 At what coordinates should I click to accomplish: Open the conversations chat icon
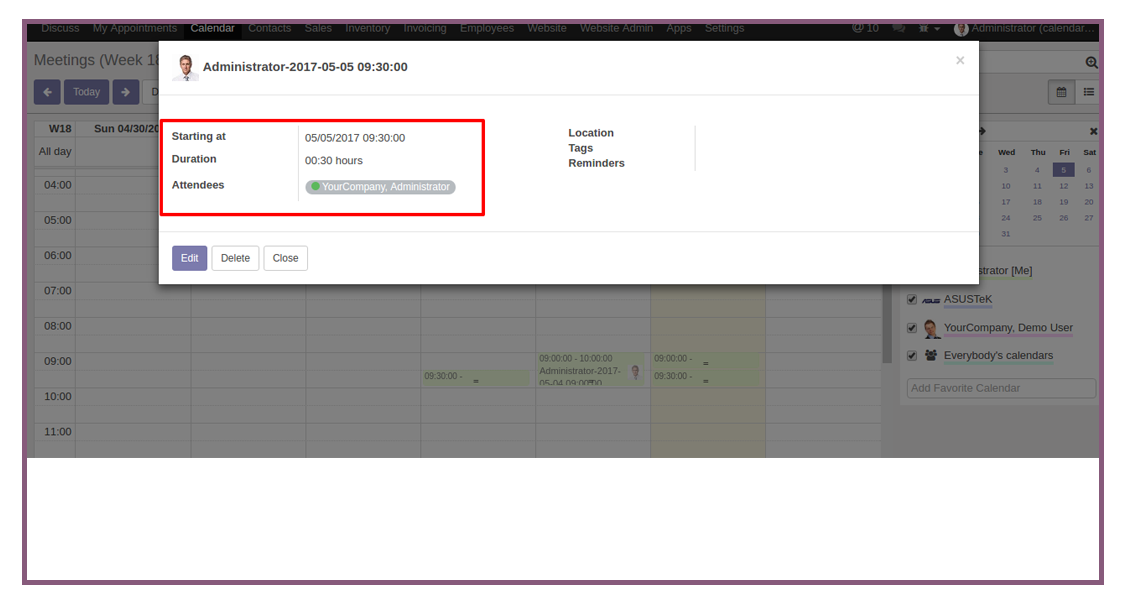click(898, 28)
